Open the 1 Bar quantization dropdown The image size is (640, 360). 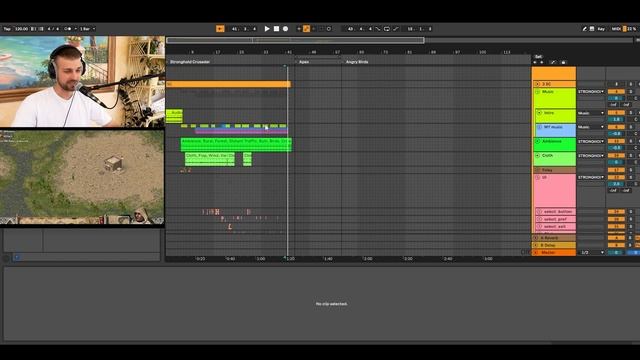coord(87,29)
